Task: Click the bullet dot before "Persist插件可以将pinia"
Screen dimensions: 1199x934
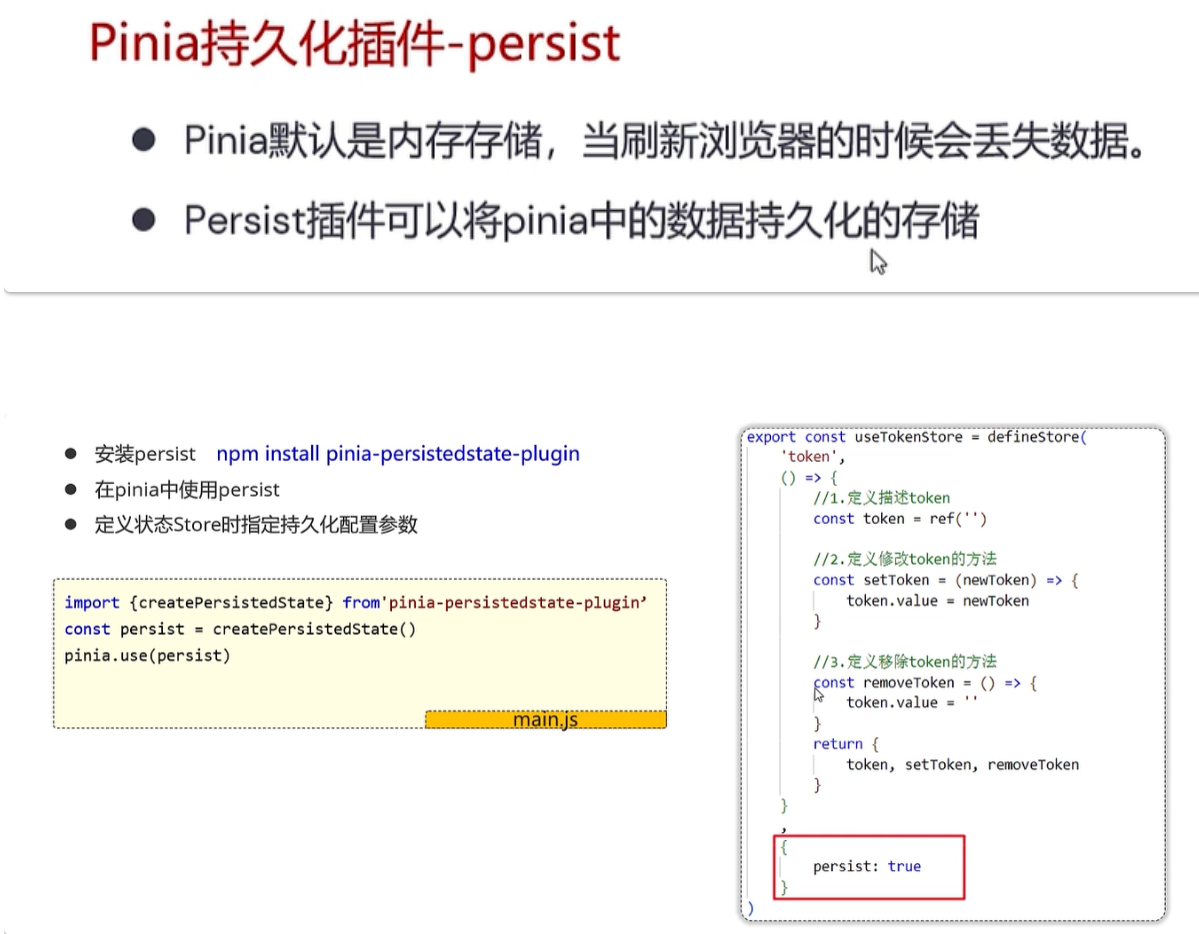Action: pos(144,220)
